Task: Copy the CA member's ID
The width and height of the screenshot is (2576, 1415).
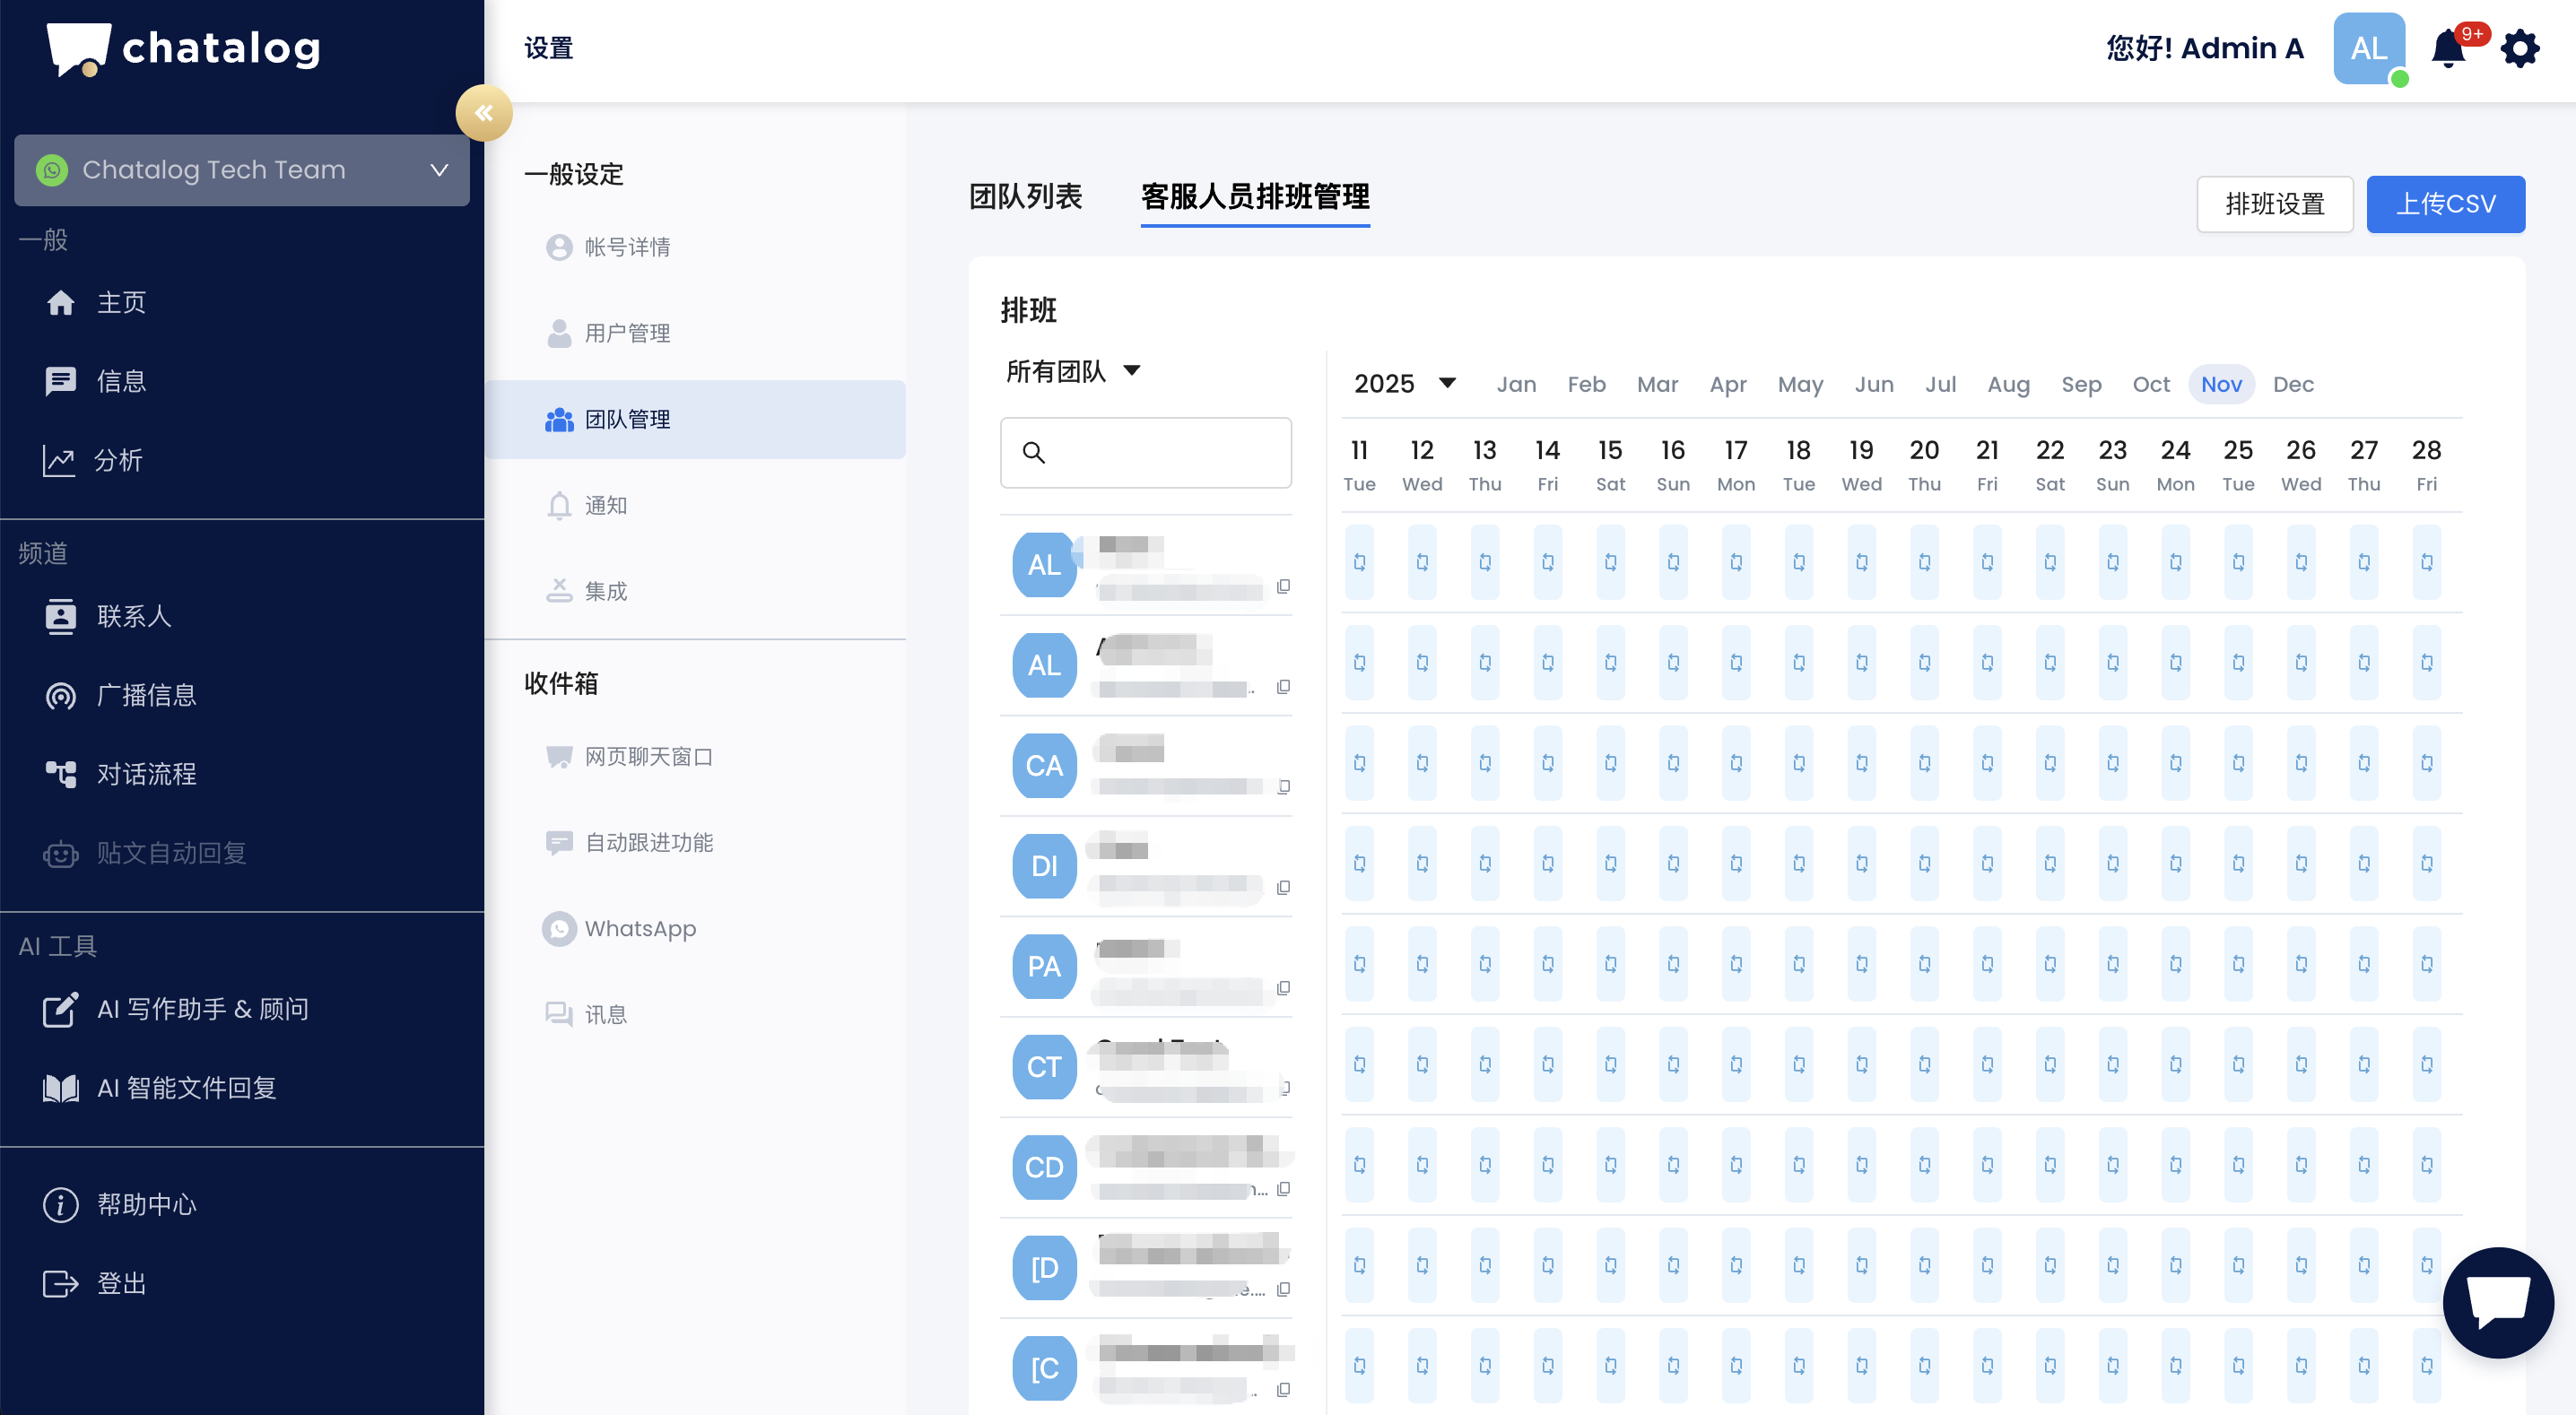Action: 1284,787
